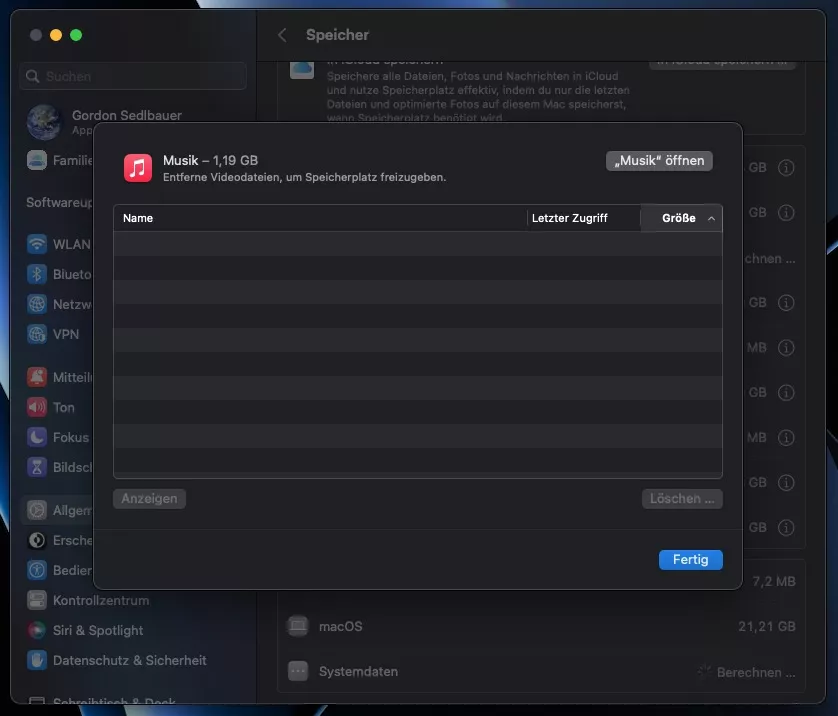Click the Ton speaker icon

click(x=37, y=407)
